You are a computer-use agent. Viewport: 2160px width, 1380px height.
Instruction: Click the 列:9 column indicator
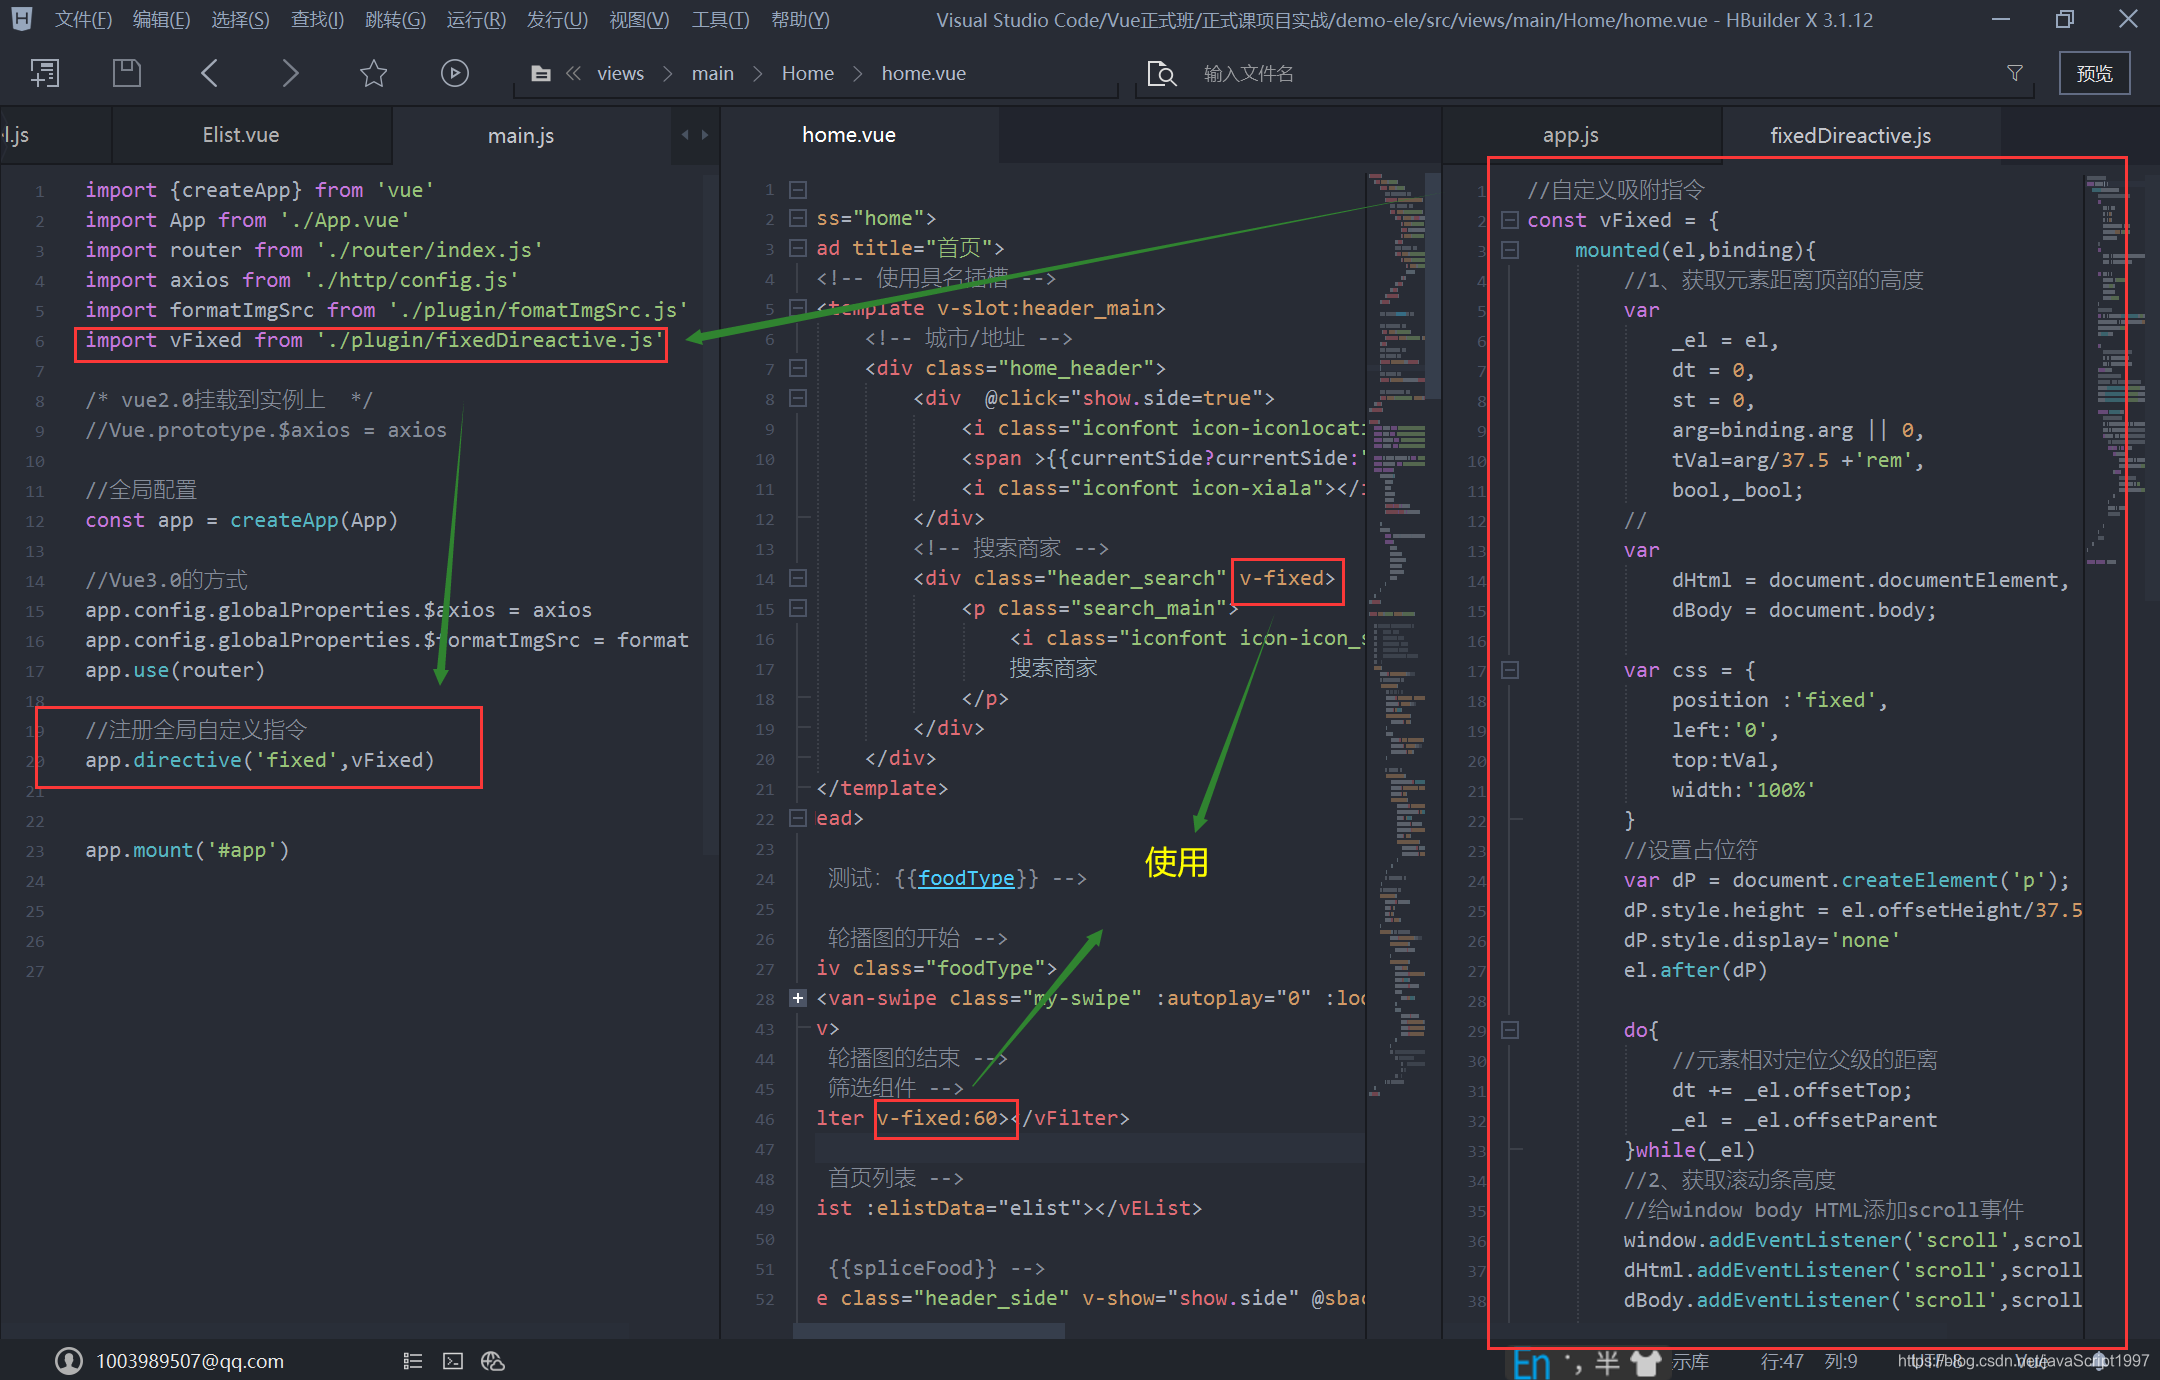click(1841, 1361)
